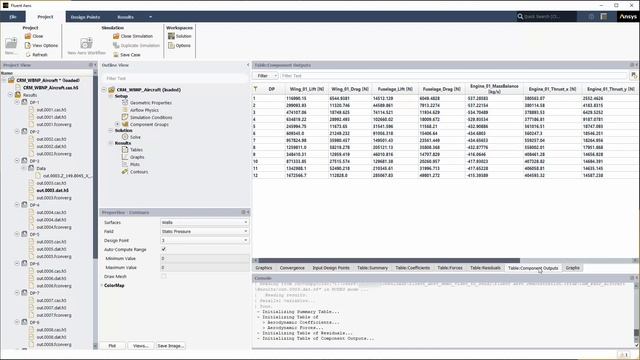The width and height of the screenshot is (640, 360).
Task: Click the search magnifier icon in title bar
Action: tap(520, 16)
